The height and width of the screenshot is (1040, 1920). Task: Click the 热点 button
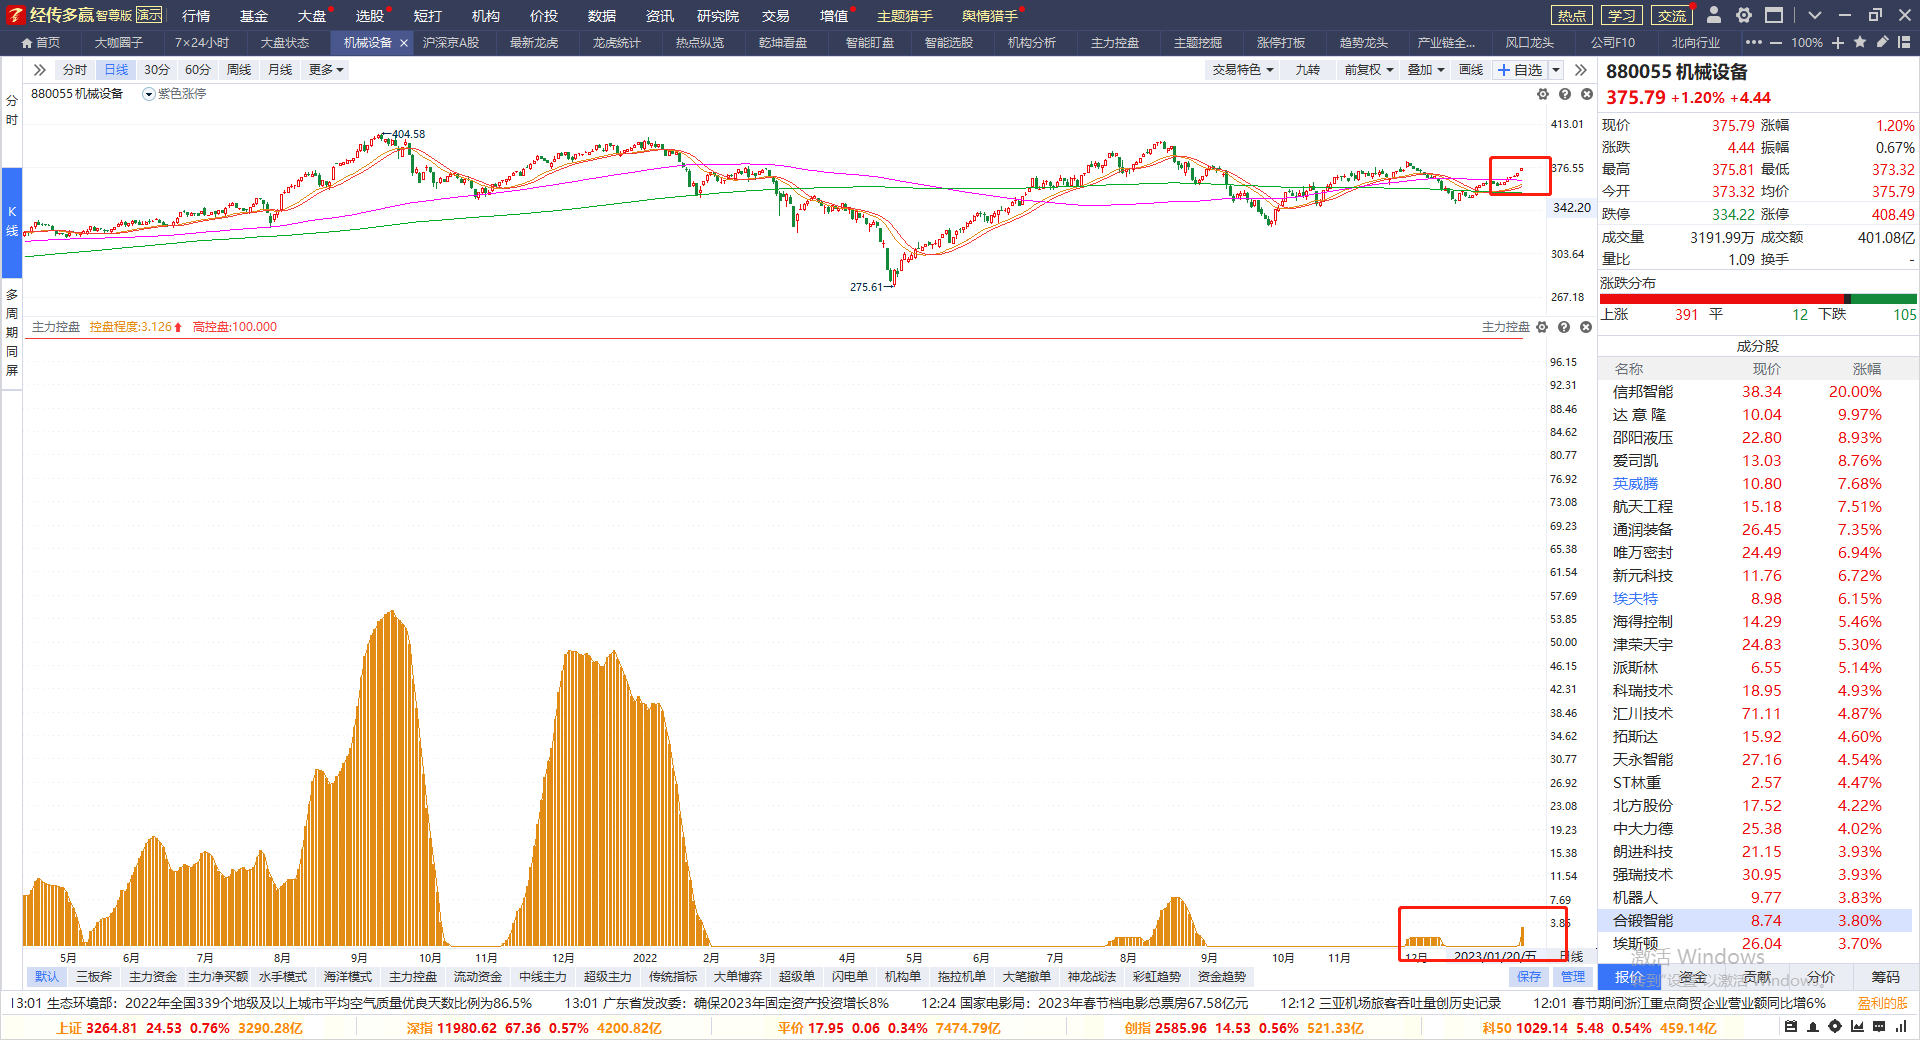[x=1572, y=15]
